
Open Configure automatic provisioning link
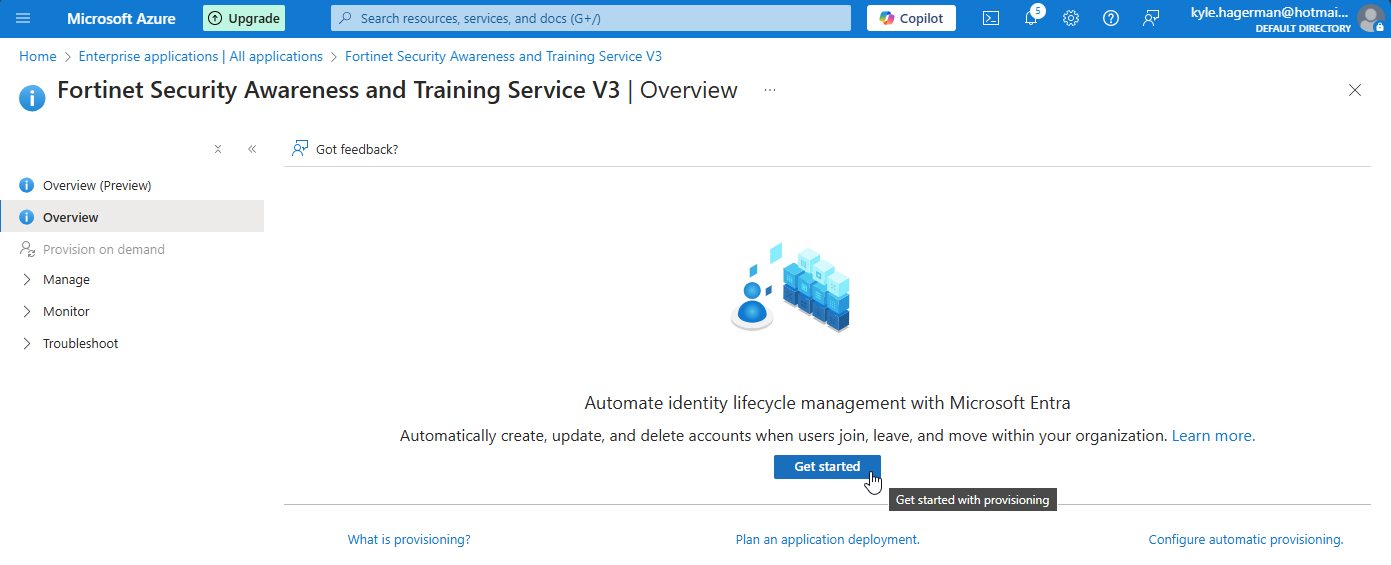[1246, 539]
